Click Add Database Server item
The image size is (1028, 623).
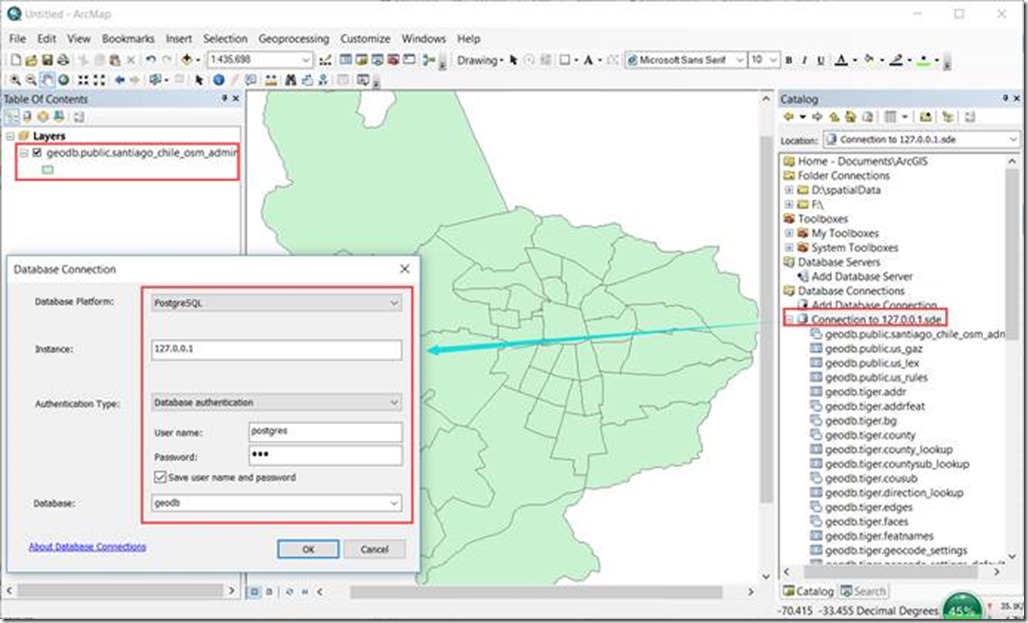point(861,277)
